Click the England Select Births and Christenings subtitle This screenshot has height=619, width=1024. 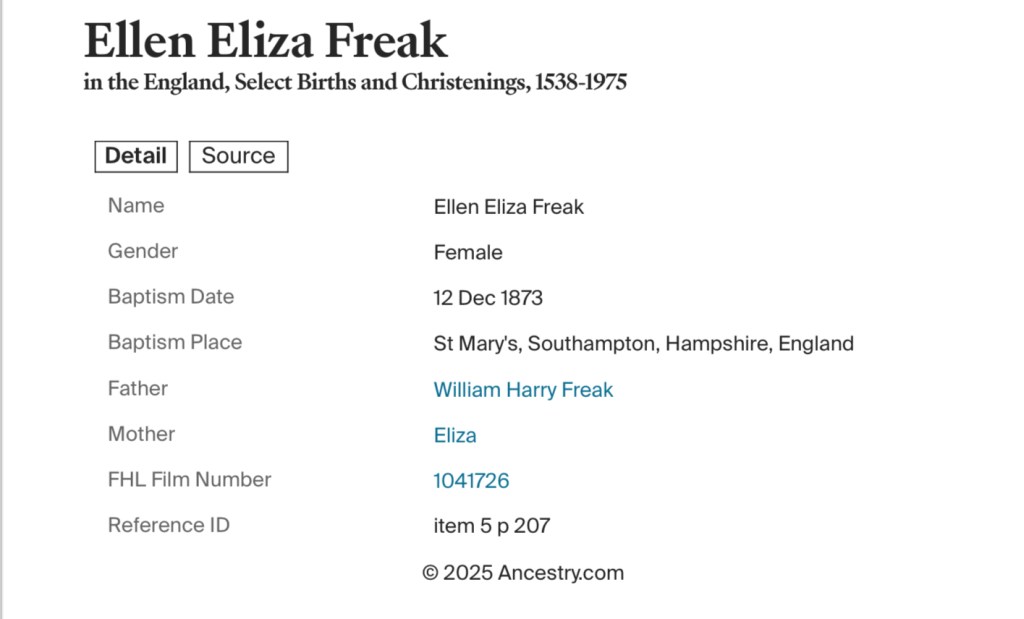355,82
